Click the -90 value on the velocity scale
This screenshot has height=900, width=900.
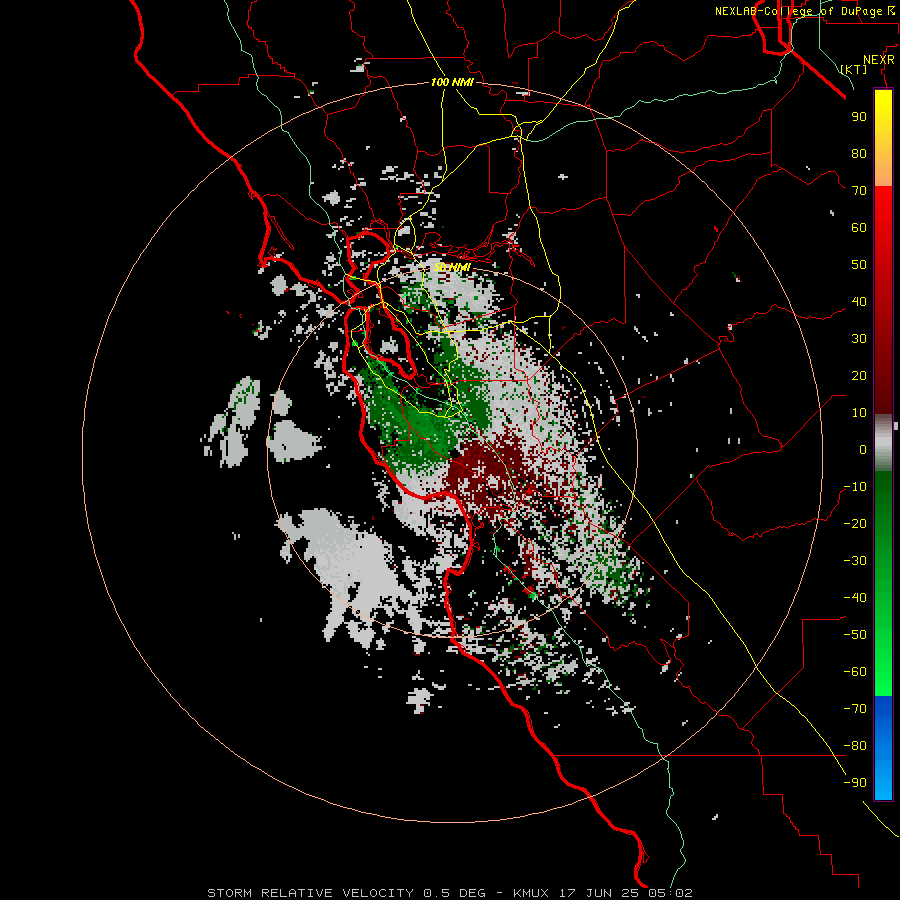pyautogui.click(x=855, y=783)
